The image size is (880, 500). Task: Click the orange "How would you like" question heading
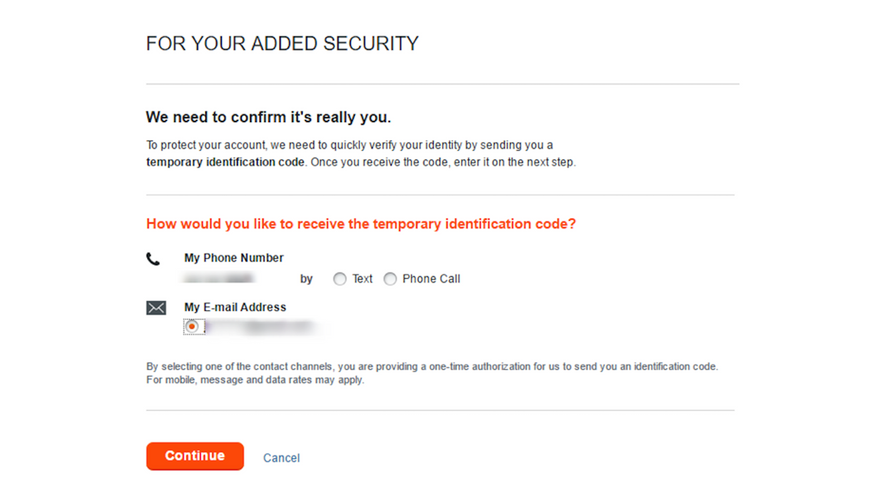point(361,224)
